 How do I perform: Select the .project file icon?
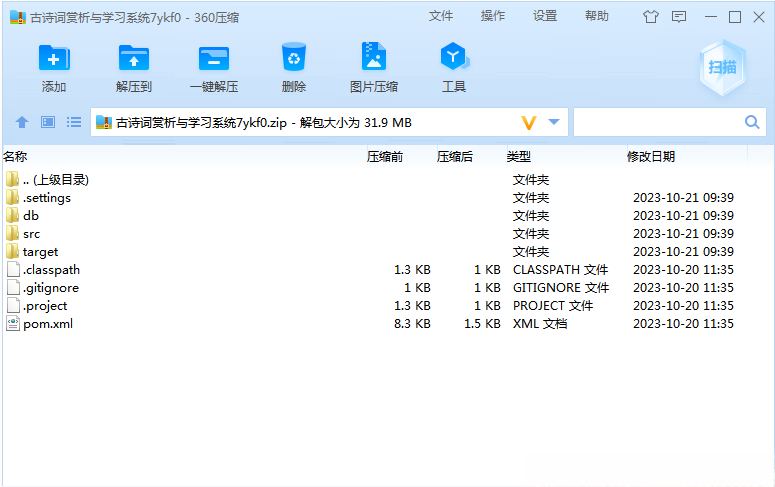click(x=13, y=306)
